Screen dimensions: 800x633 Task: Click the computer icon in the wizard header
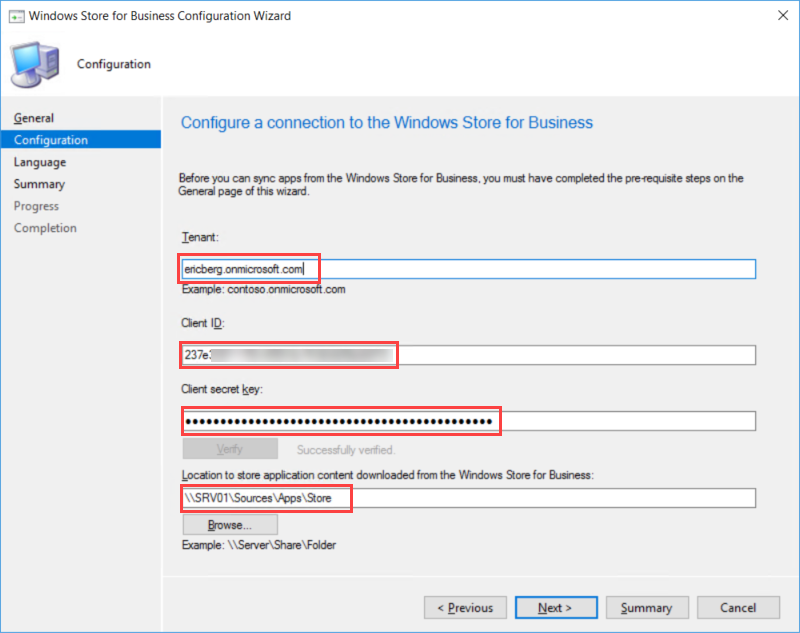tap(35, 65)
